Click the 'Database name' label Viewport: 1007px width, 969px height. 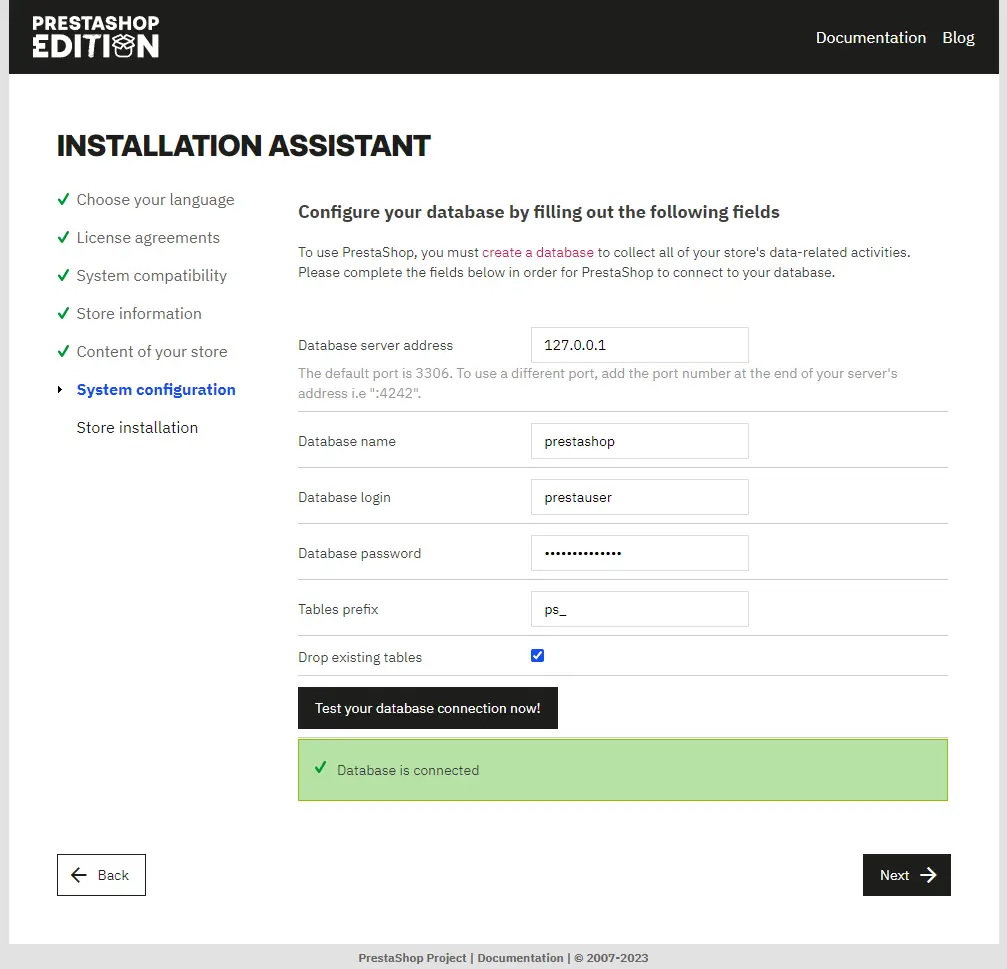point(347,441)
